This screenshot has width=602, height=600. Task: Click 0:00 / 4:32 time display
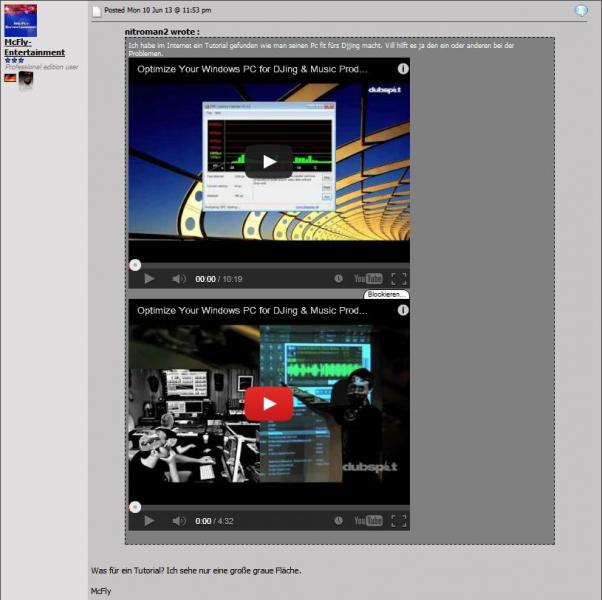tap(214, 521)
